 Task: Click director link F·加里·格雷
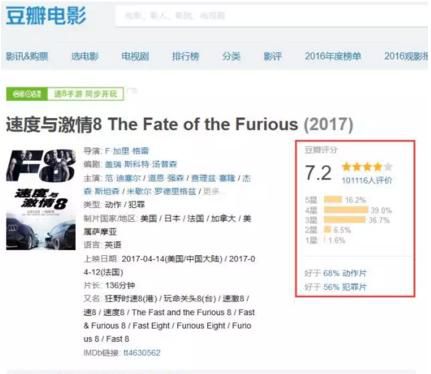[x=127, y=151]
